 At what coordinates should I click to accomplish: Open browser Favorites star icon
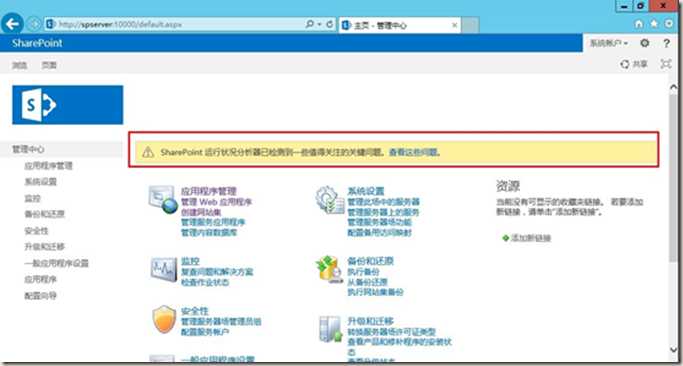[654, 24]
